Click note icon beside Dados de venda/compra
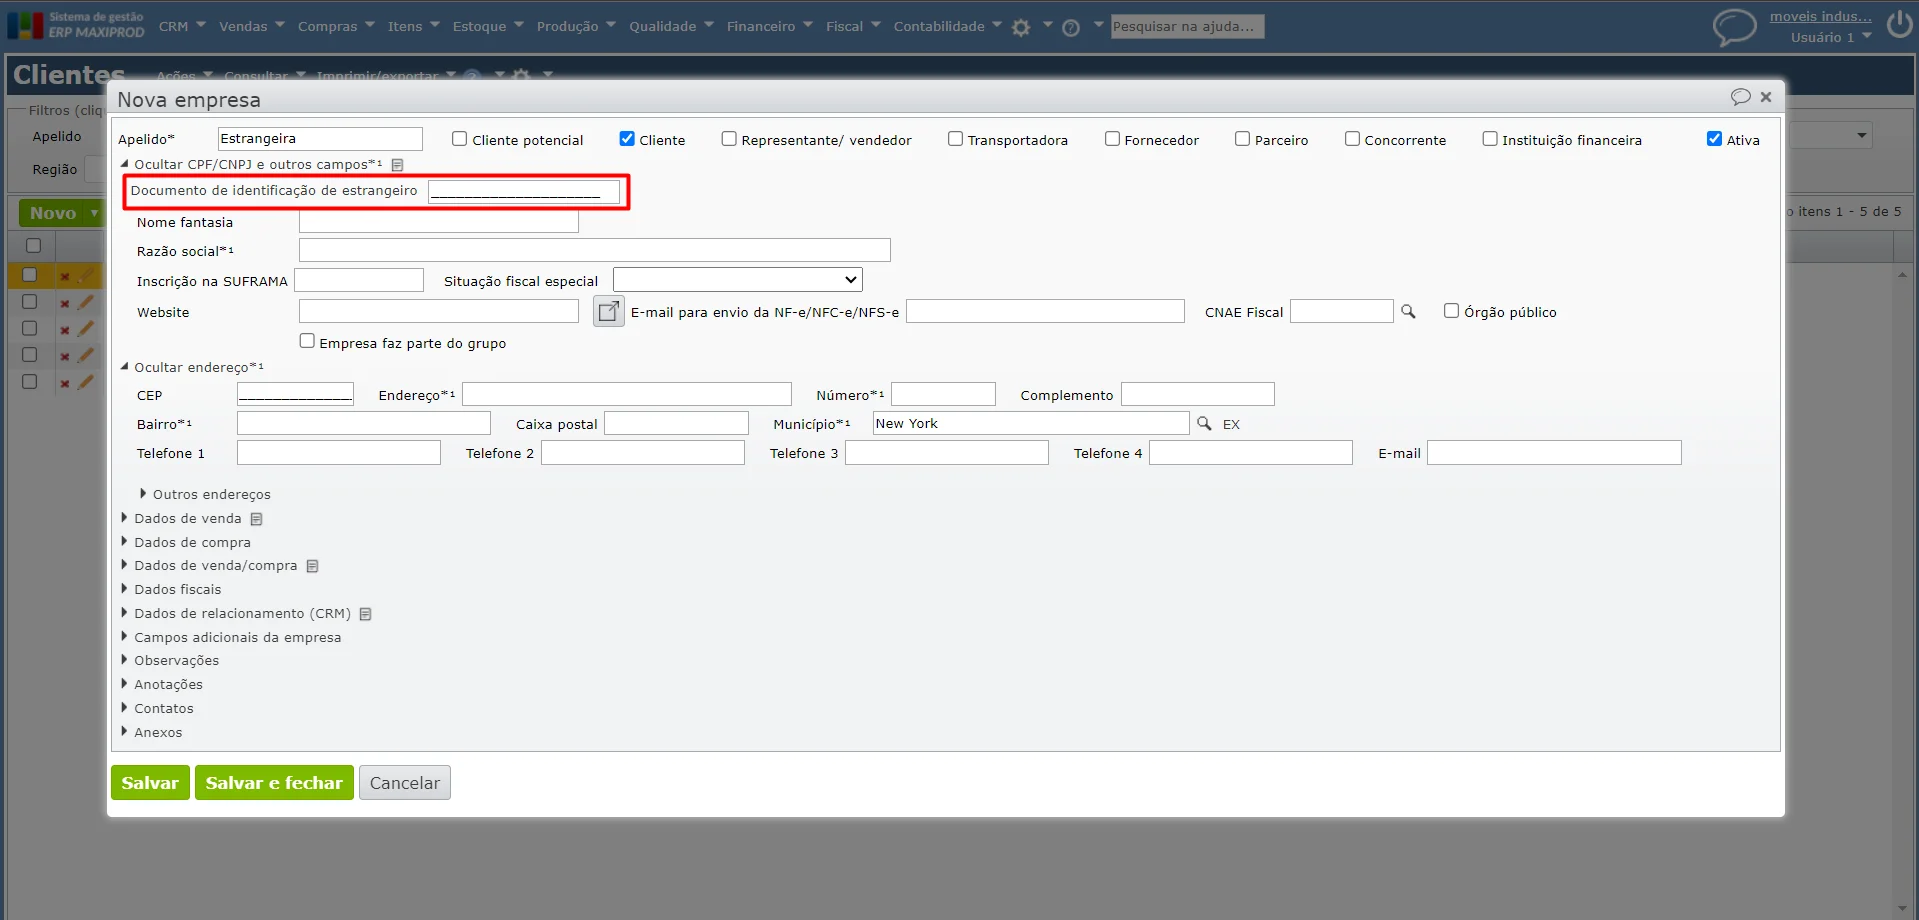The image size is (1919, 920). coord(312,566)
